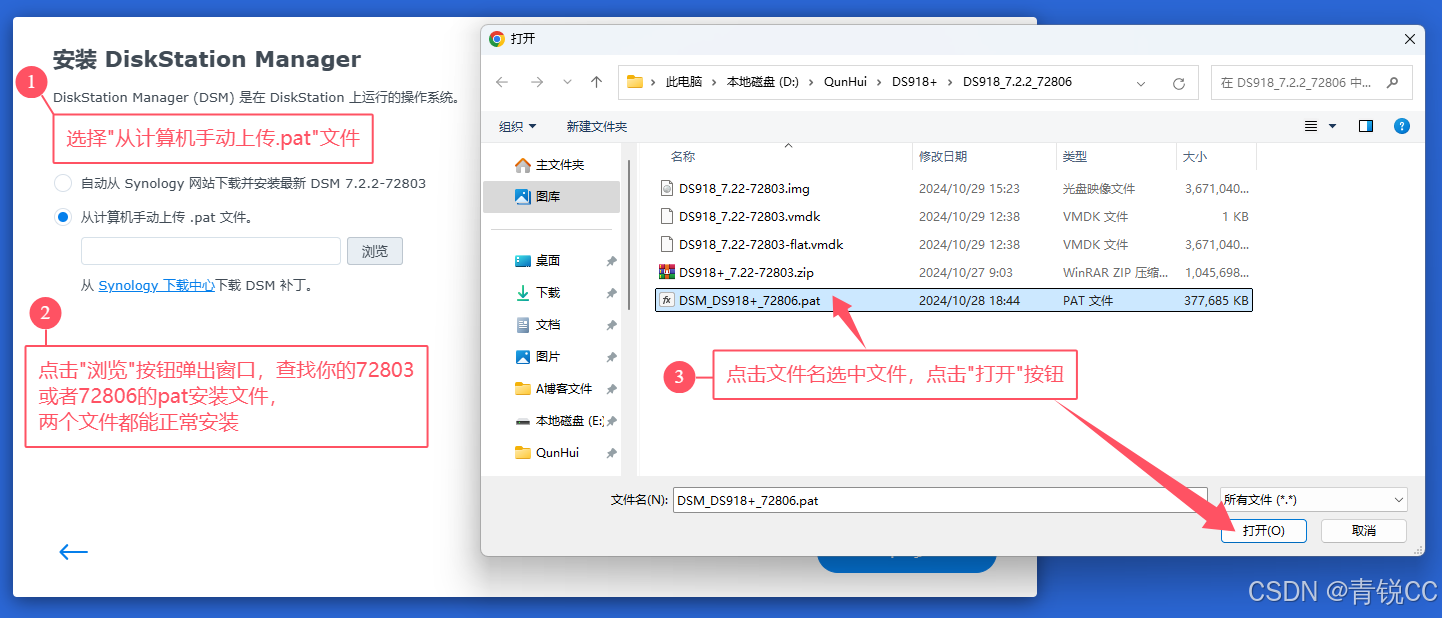Click the WinRAR zip file icon
The width and height of the screenshot is (1442, 618).
click(x=668, y=272)
